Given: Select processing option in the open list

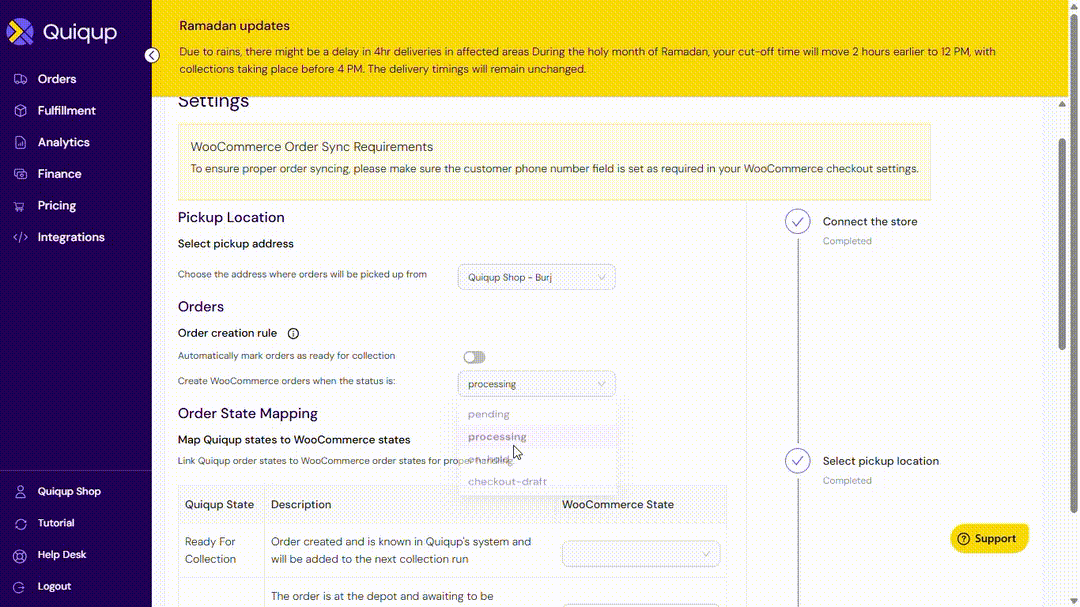Looking at the screenshot, I should [x=537, y=437].
